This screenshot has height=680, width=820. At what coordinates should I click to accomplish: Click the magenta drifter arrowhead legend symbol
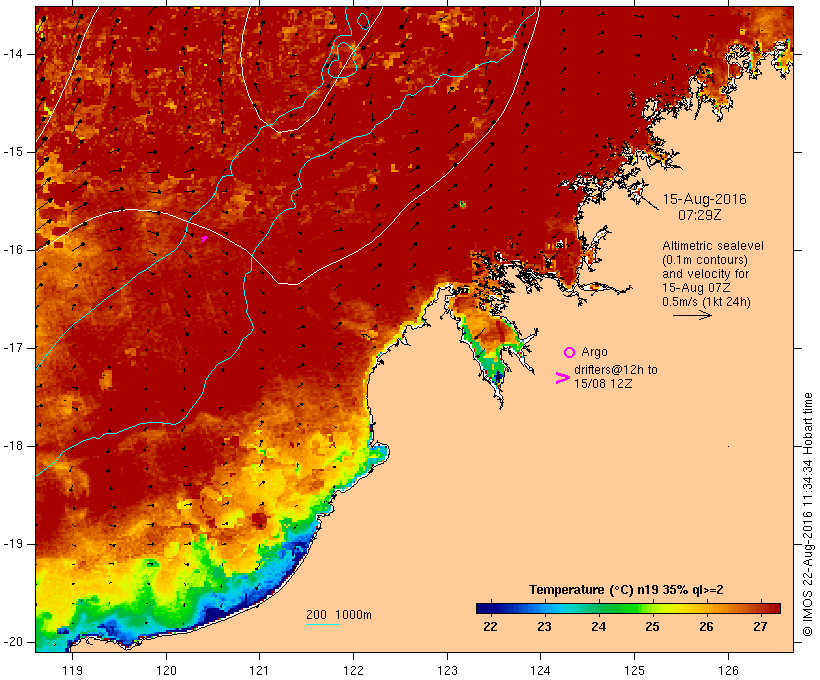562,378
